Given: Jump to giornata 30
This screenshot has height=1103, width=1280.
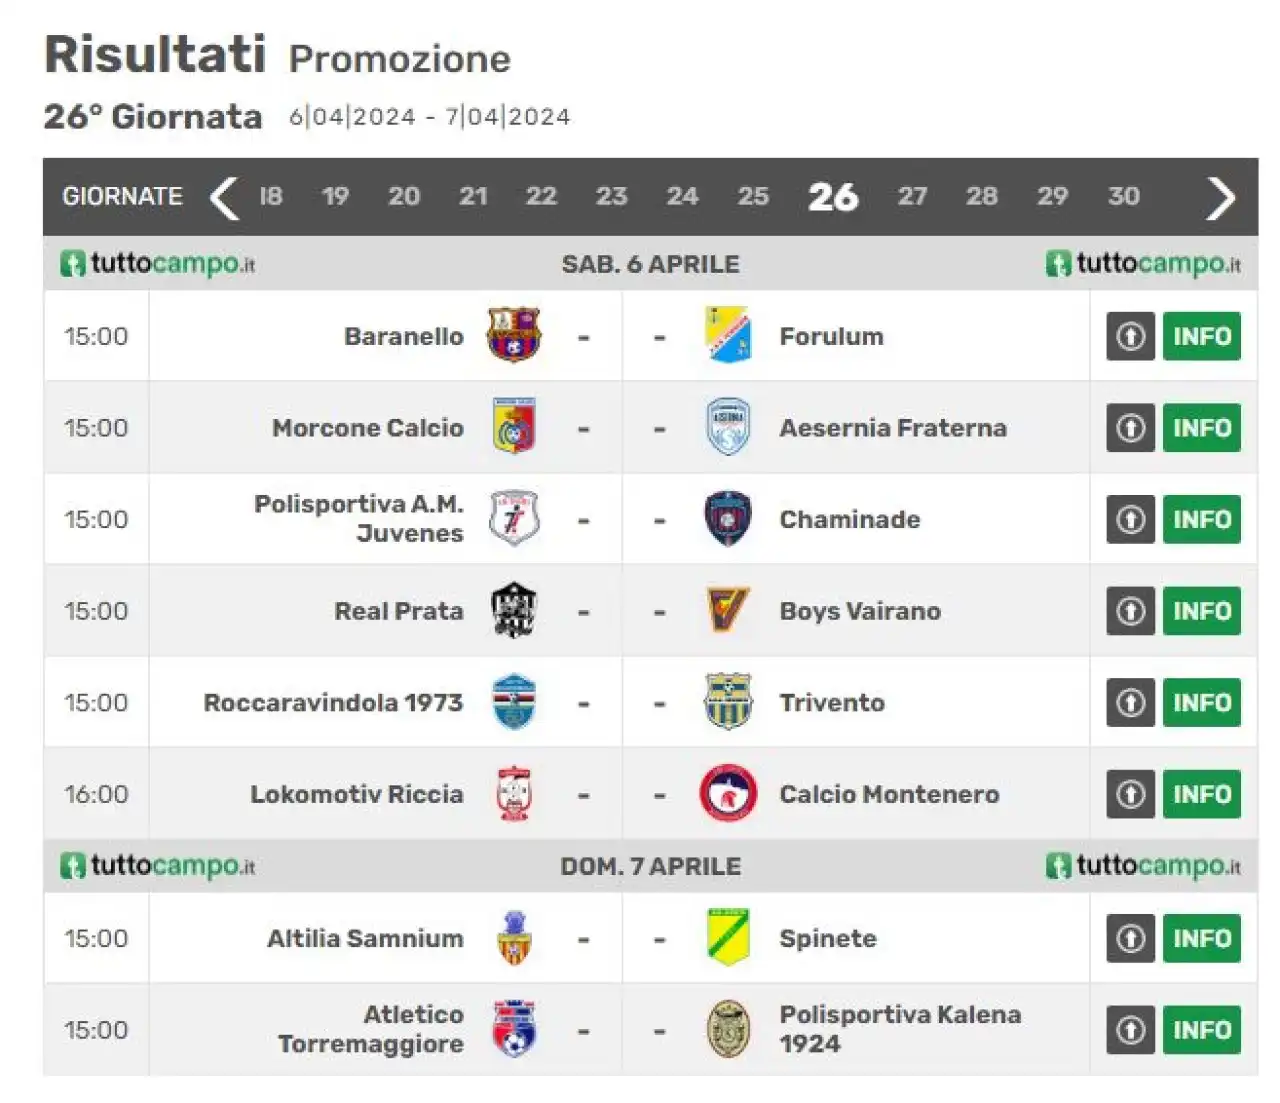Looking at the screenshot, I should coord(1124,196).
